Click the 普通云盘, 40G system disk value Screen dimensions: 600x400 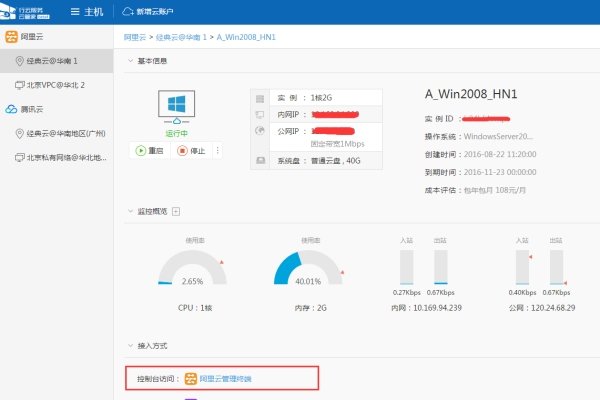tap(336, 161)
